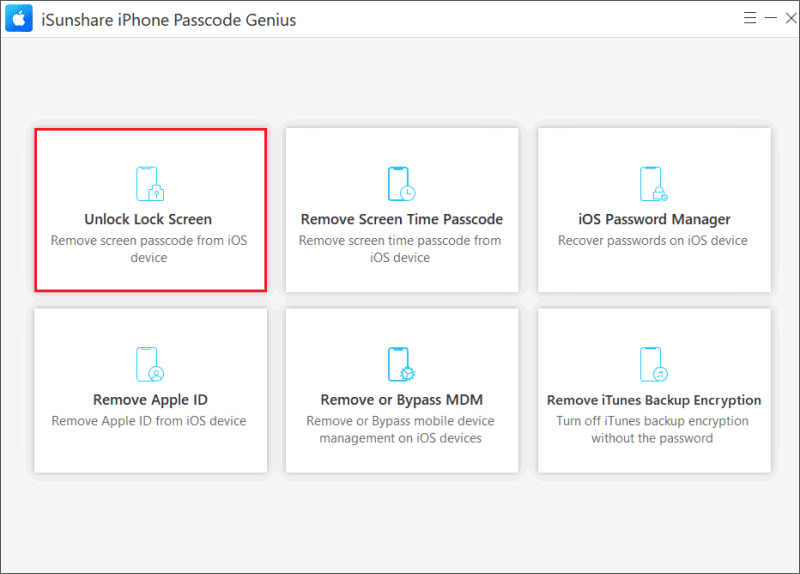Image resolution: width=800 pixels, height=574 pixels.
Task: Open the "Remove iTunes Backup Encryption" title
Action: point(654,400)
